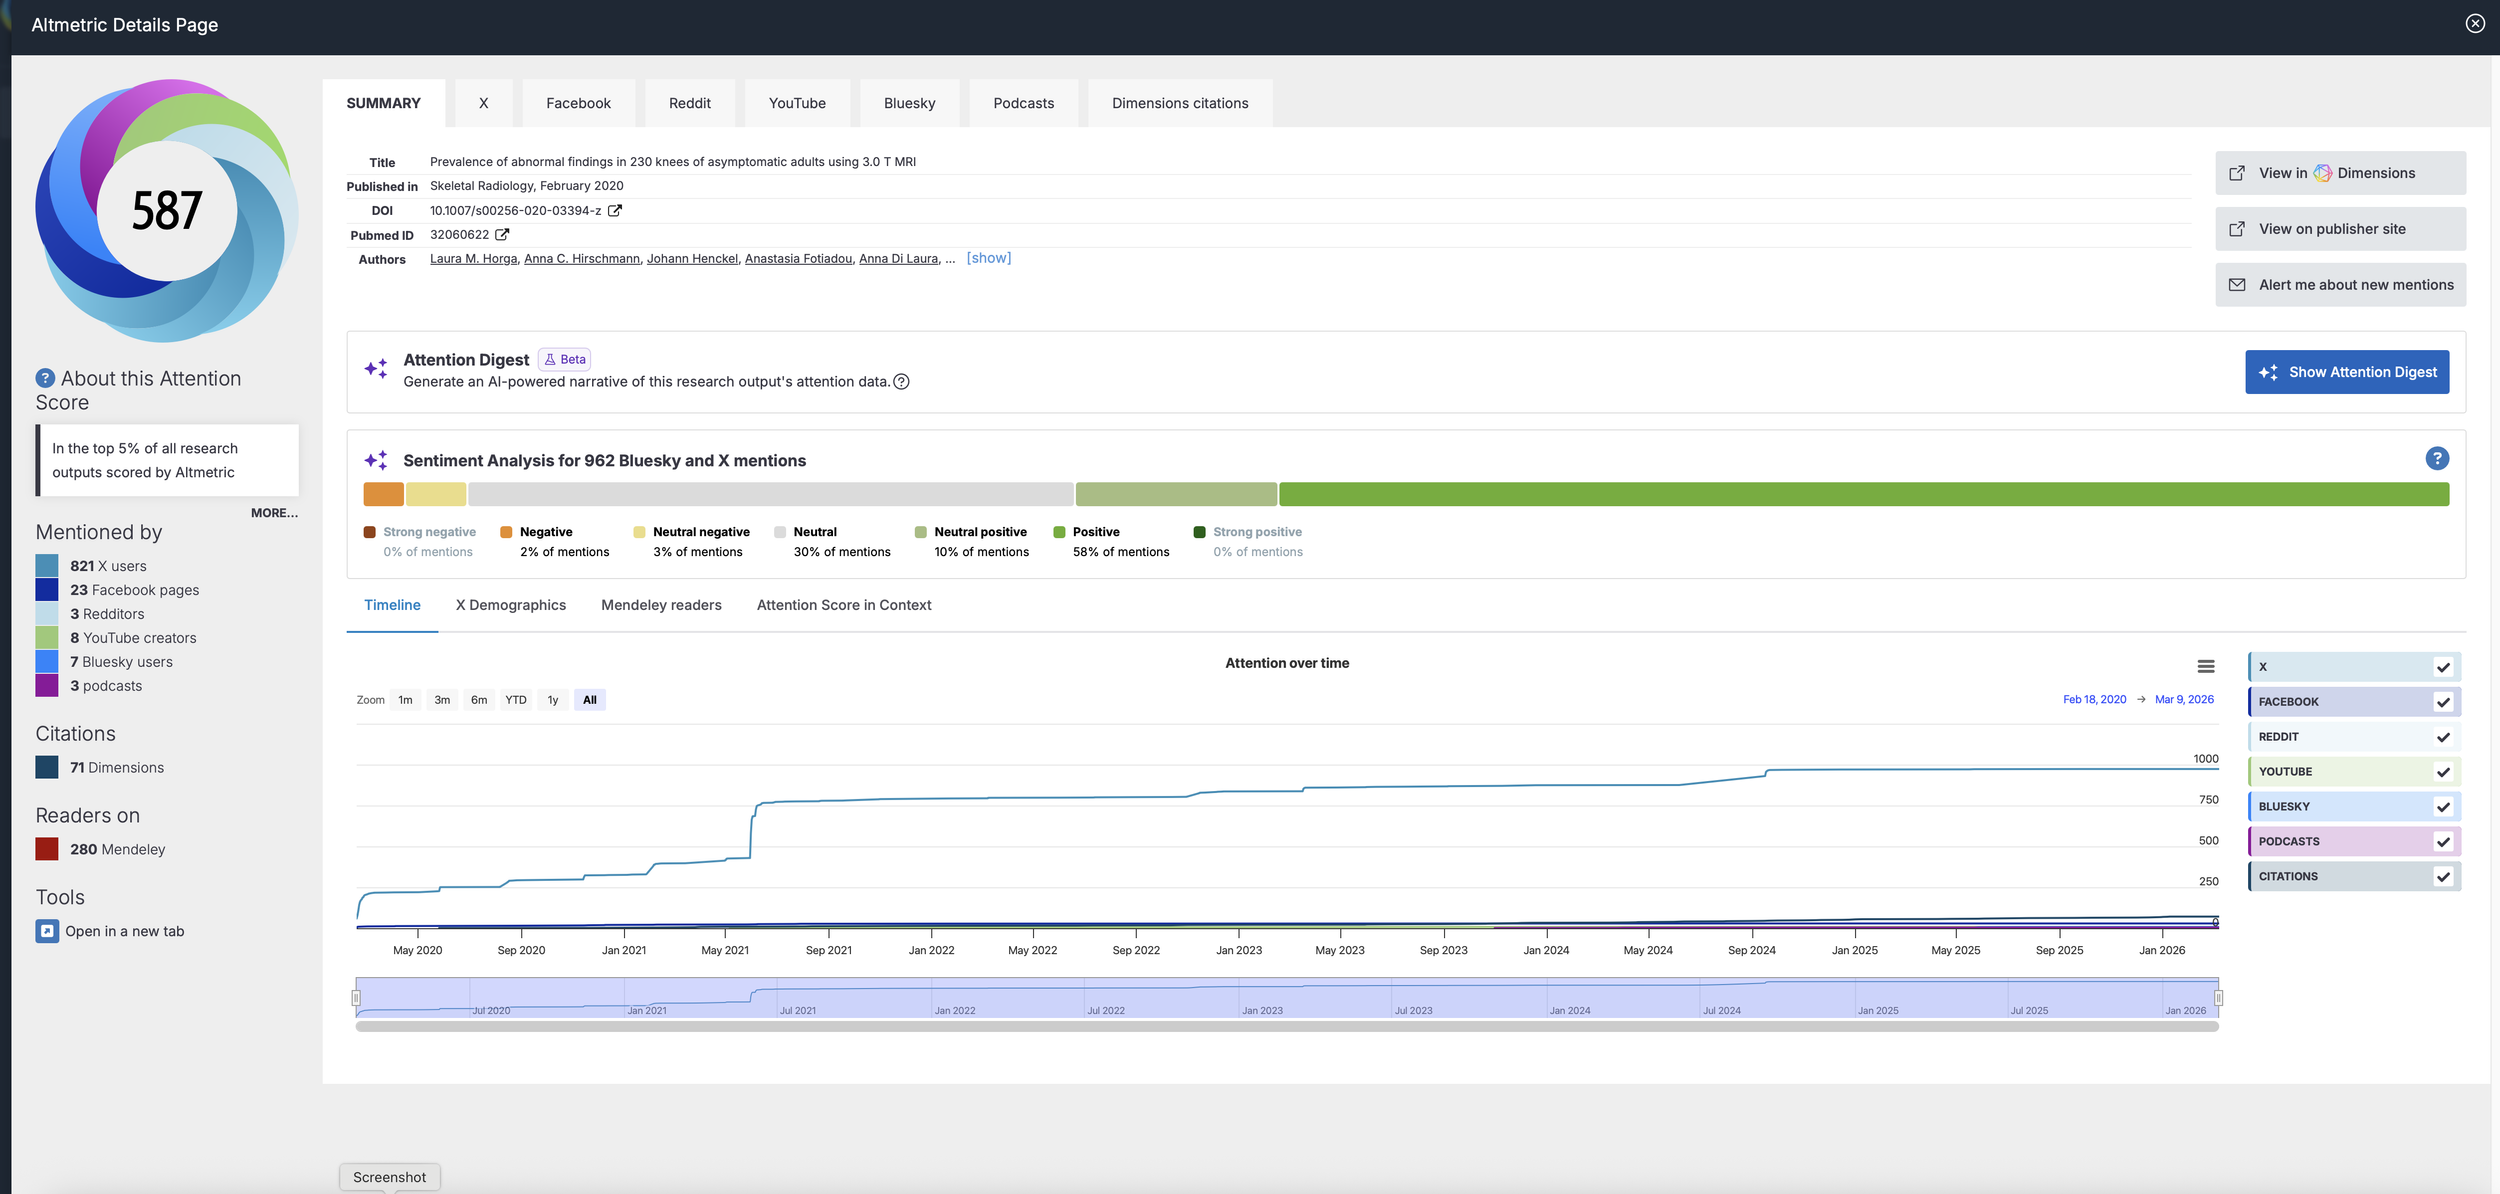Expand MORE about attention score
2500x1194 pixels.
click(x=274, y=513)
